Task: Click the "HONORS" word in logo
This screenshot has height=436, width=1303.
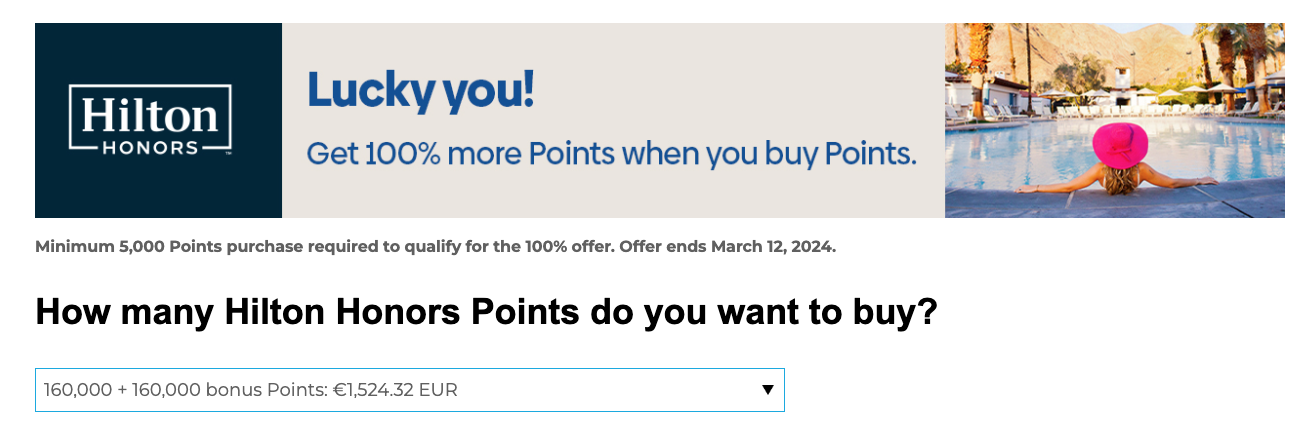Action: pyautogui.click(x=150, y=146)
